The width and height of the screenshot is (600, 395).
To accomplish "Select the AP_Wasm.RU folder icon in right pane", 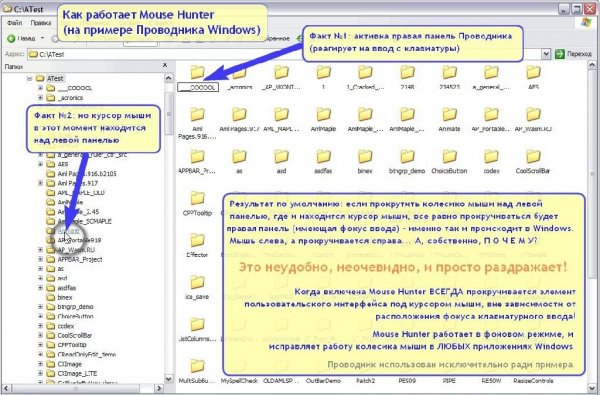I will point(533,114).
